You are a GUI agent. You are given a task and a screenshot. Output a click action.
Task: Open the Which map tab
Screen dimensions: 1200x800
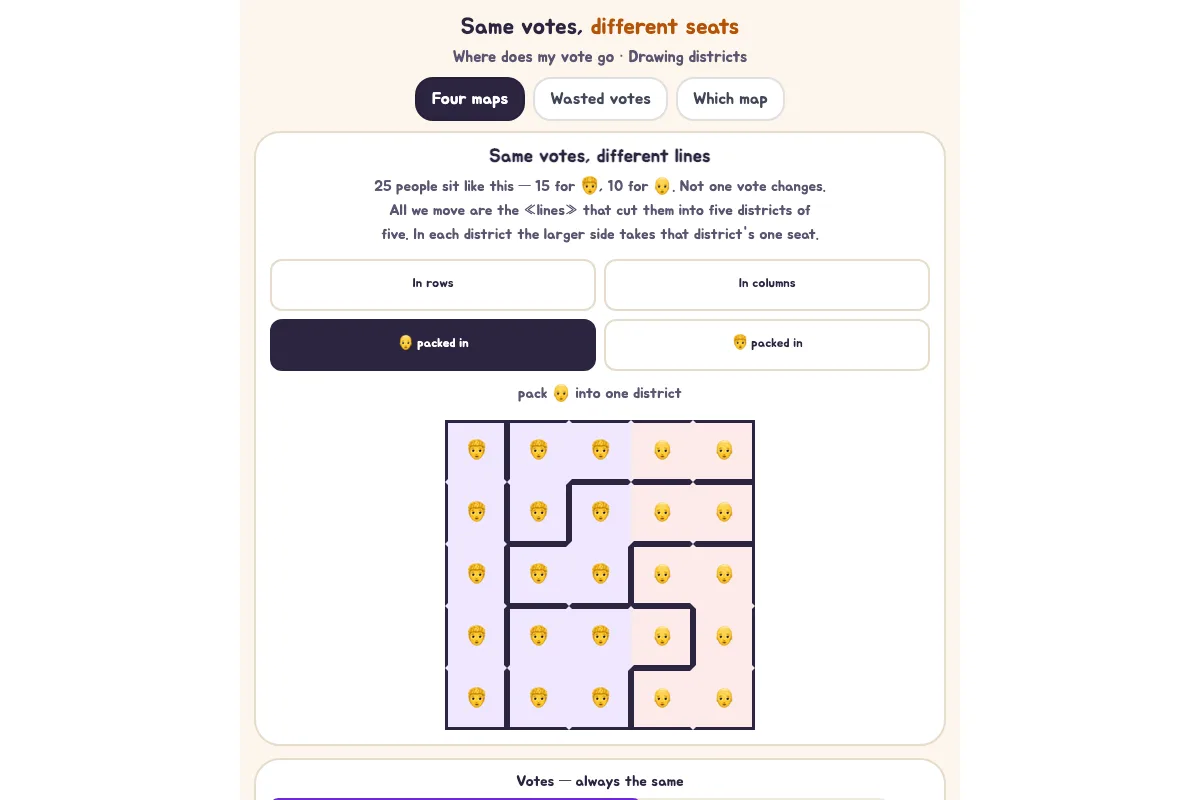click(x=730, y=99)
